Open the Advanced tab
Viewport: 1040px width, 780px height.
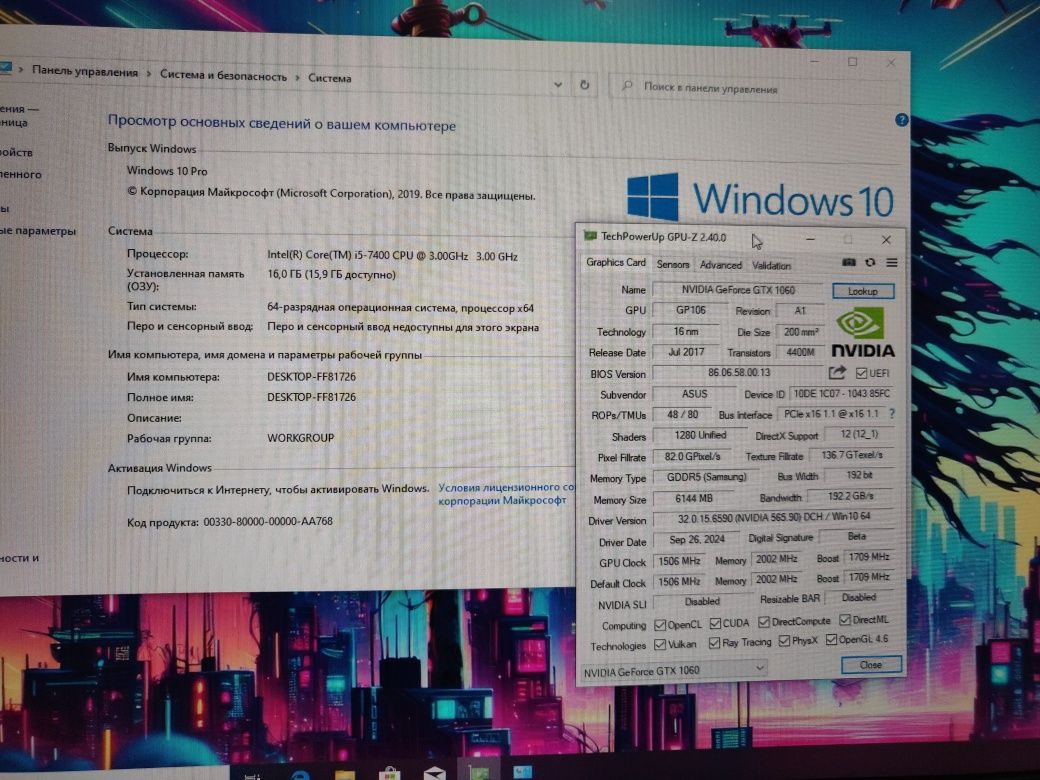pyautogui.click(x=720, y=265)
